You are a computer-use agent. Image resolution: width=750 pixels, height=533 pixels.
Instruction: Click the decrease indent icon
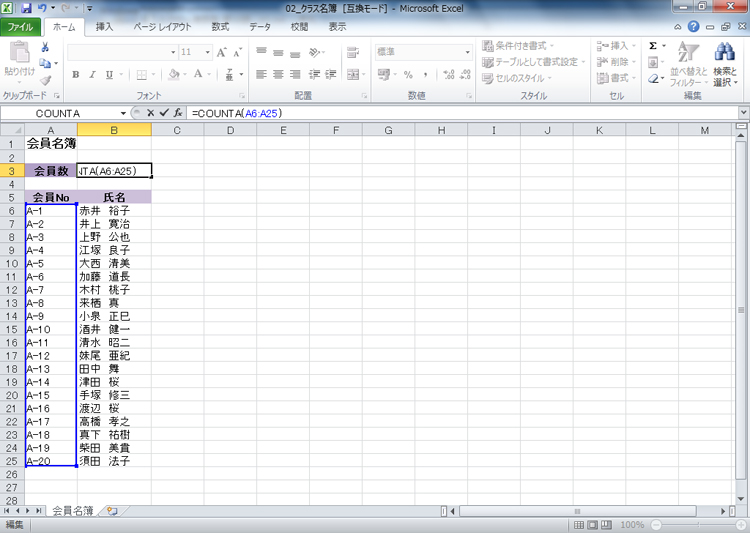point(314,74)
